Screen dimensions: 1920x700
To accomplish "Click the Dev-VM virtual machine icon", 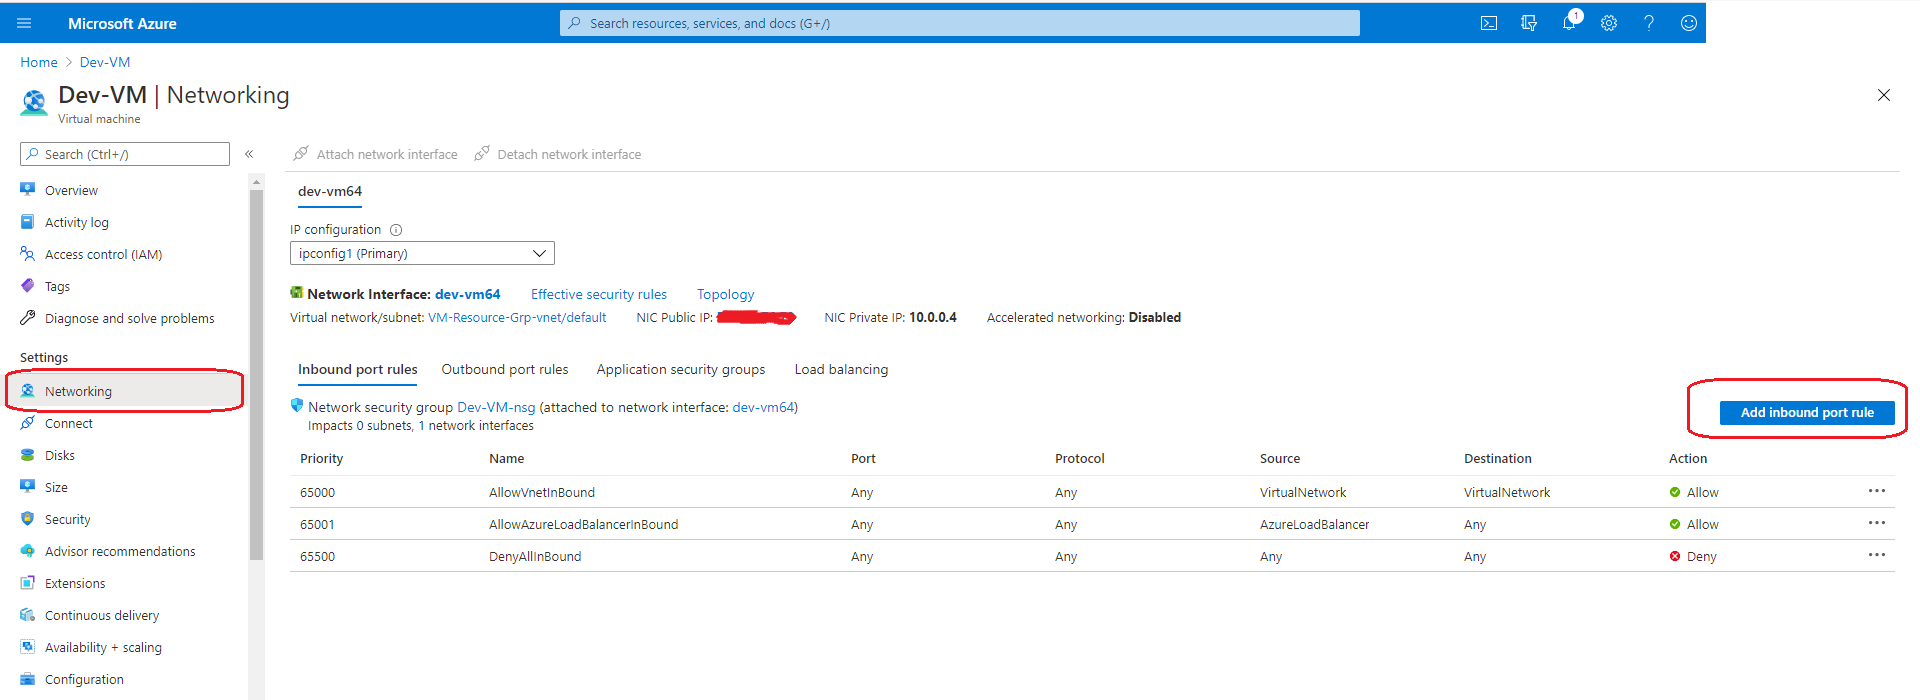I will (34, 102).
